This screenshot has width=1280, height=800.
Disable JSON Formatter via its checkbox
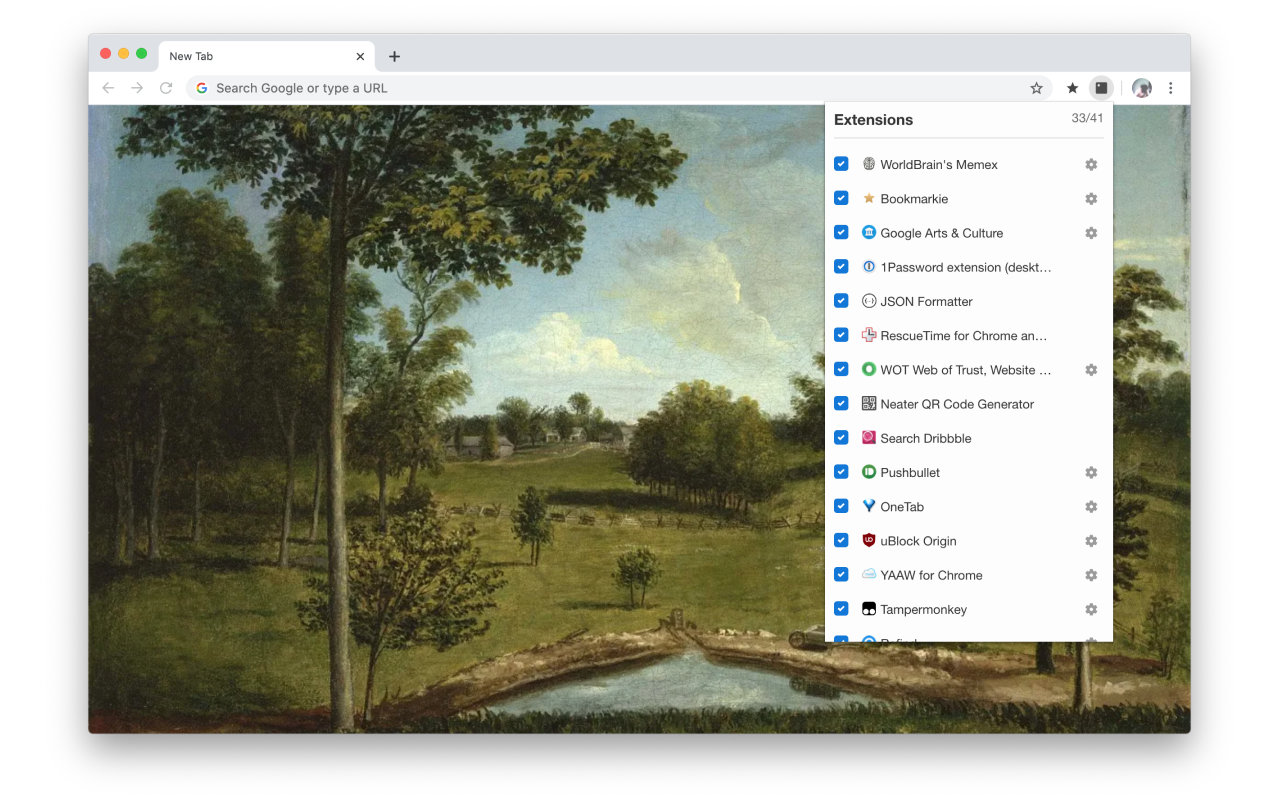pos(841,301)
